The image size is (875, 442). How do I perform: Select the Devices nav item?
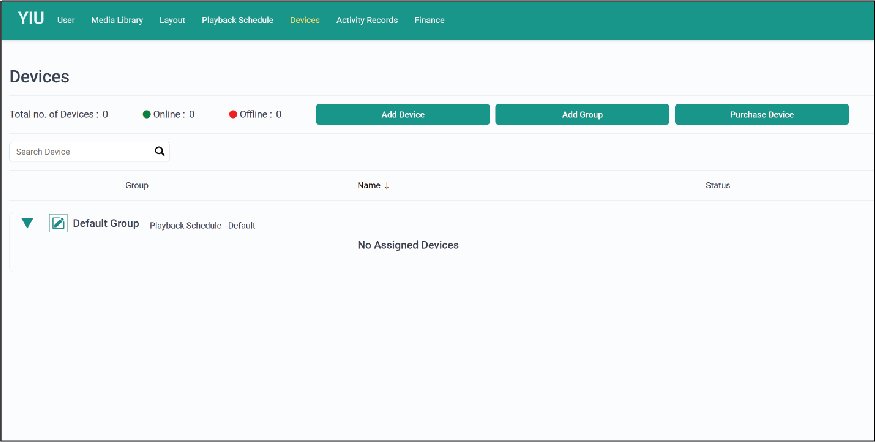tap(305, 20)
